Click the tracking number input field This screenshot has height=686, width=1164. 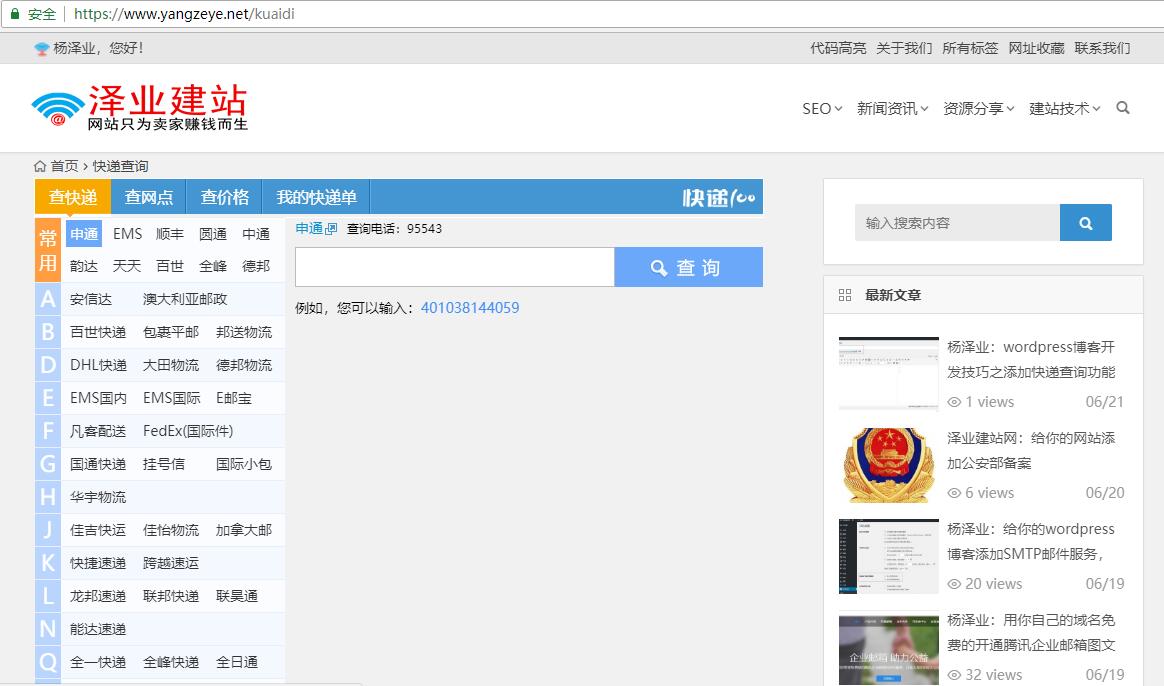tap(455, 267)
